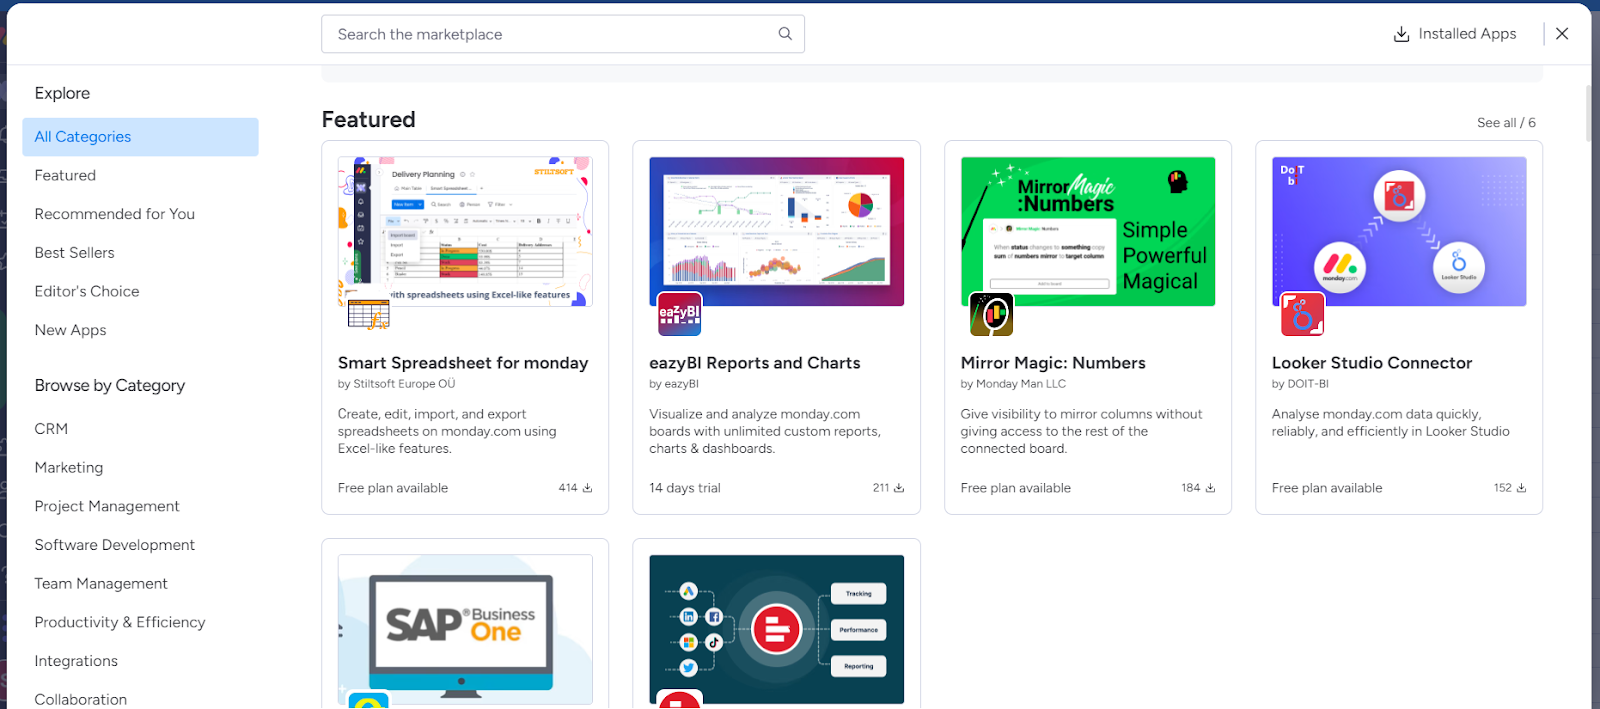Open Looker Studio Connector title
The height and width of the screenshot is (709, 1600).
(1372, 363)
